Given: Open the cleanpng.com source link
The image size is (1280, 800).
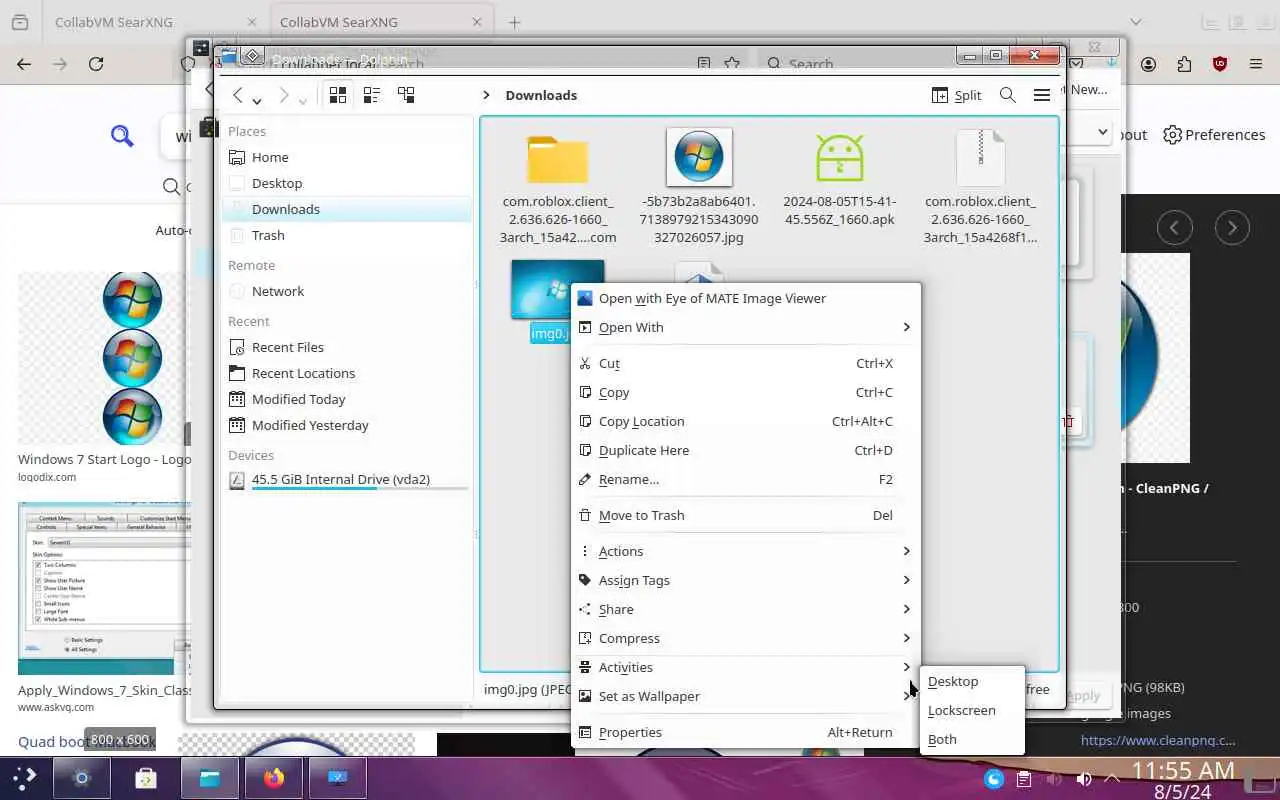Looking at the screenshot, I should coord(1158,741).
